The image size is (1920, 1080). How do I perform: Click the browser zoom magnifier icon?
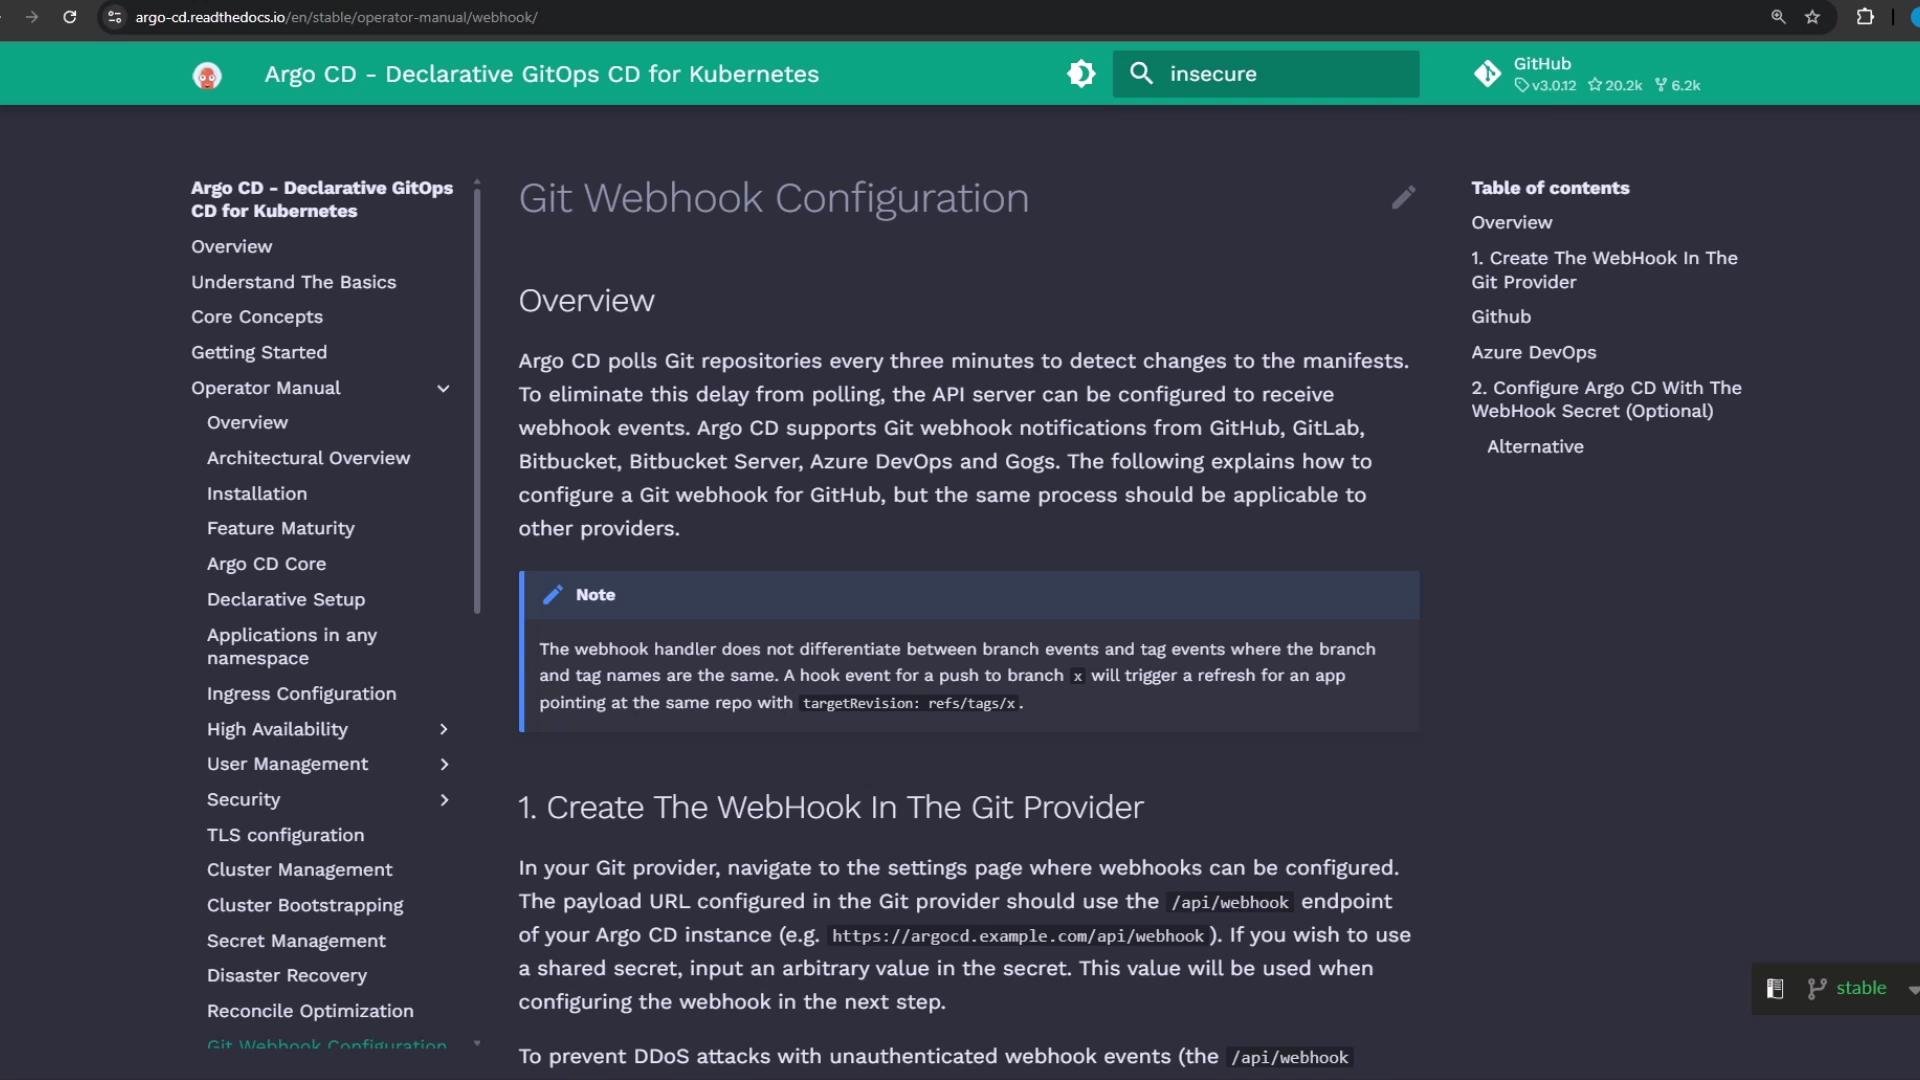[1778, 17]
